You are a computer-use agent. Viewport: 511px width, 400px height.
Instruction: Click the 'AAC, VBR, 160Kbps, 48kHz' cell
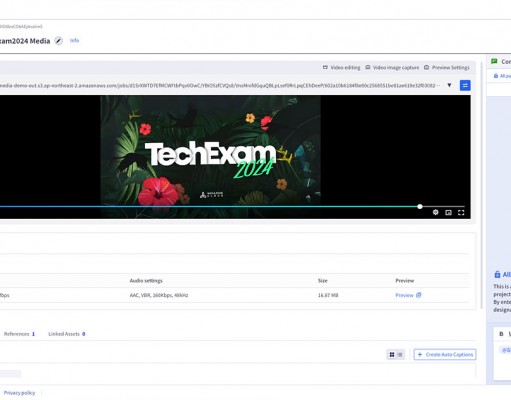click(159, 295)
